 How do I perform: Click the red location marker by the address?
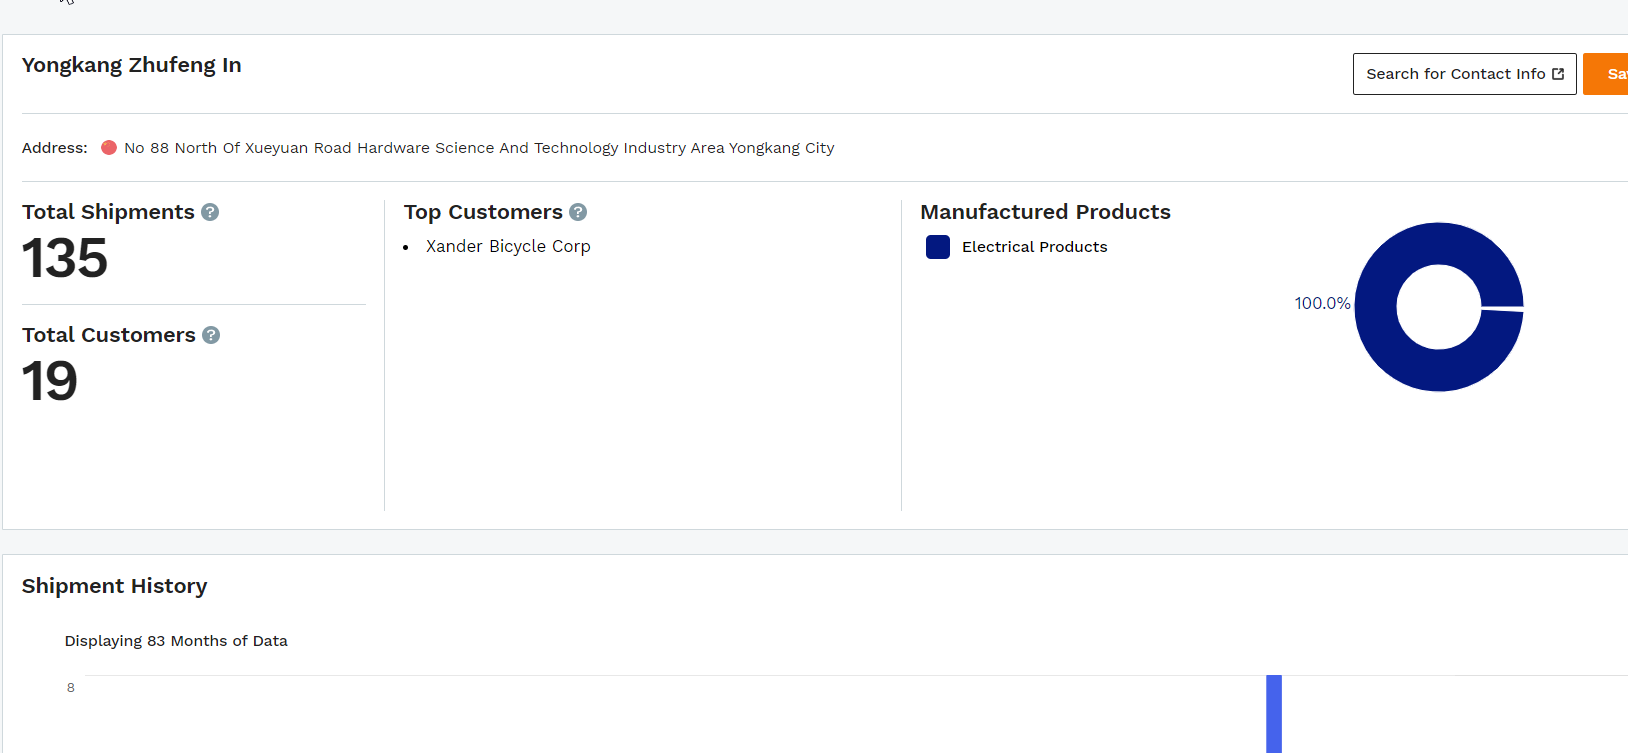click(x=109, y=148)
